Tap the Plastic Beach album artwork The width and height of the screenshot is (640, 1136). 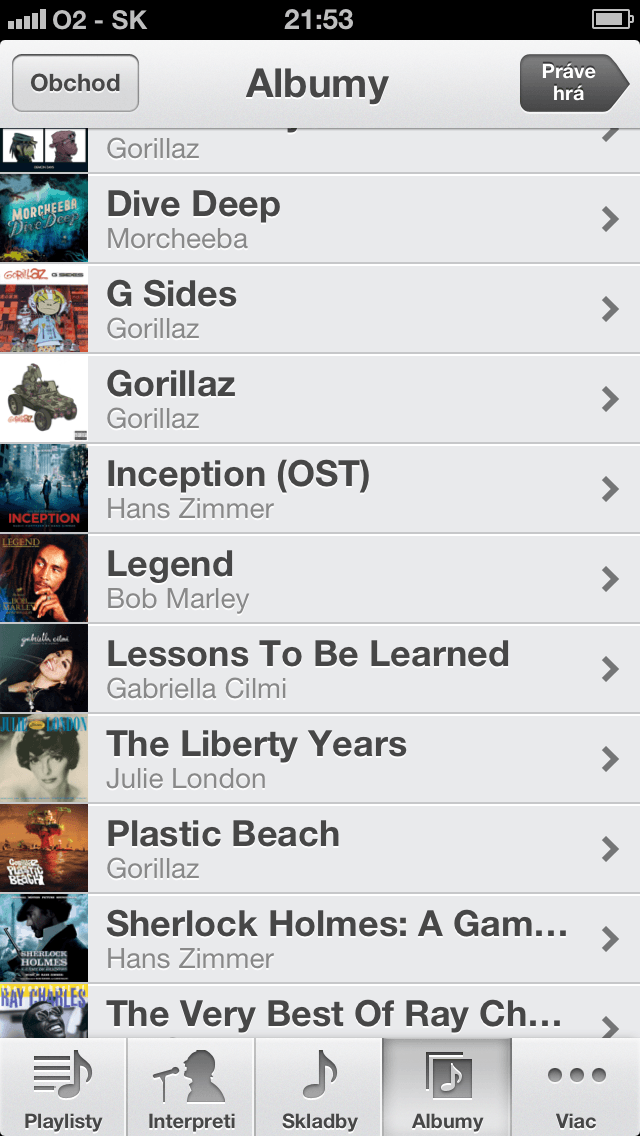pos(43,848)
